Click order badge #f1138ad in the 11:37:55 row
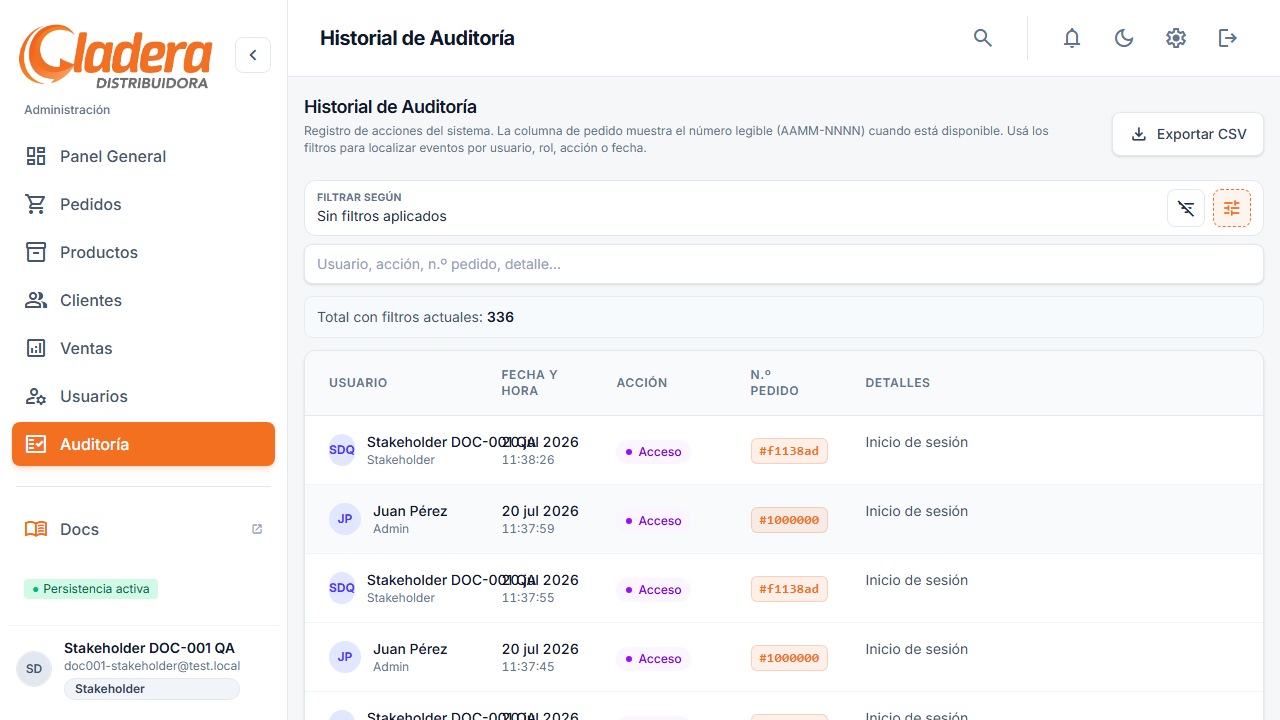The width and height of the screenshot is (1280, 720). pos(789,589)
